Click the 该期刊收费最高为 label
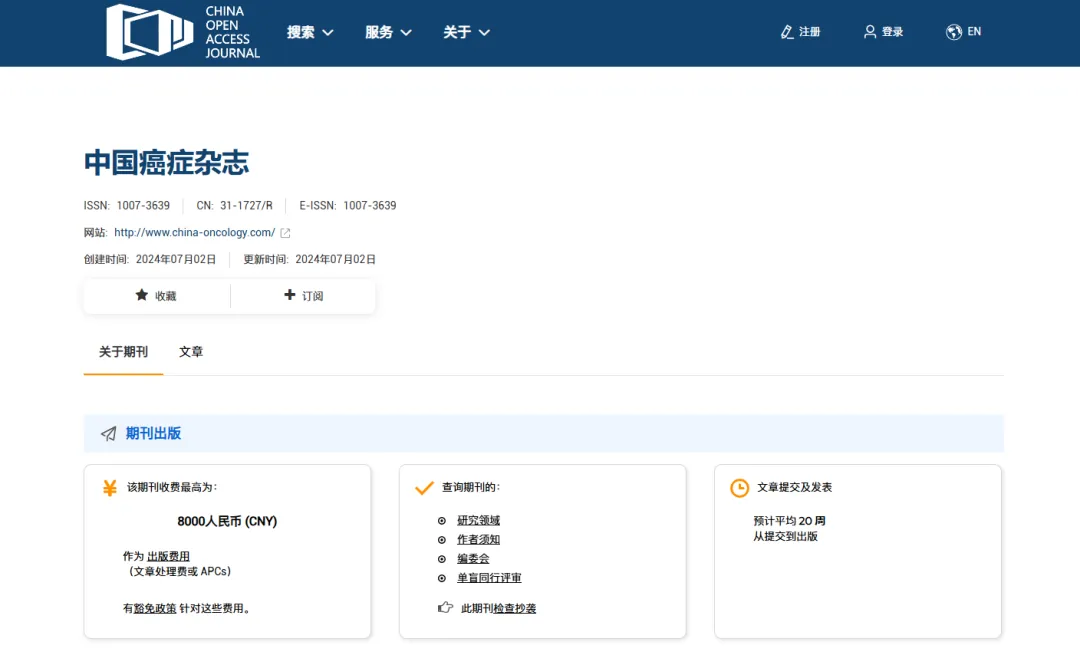Viewport: 1080px width, 665px height. [x=172, y=487]
